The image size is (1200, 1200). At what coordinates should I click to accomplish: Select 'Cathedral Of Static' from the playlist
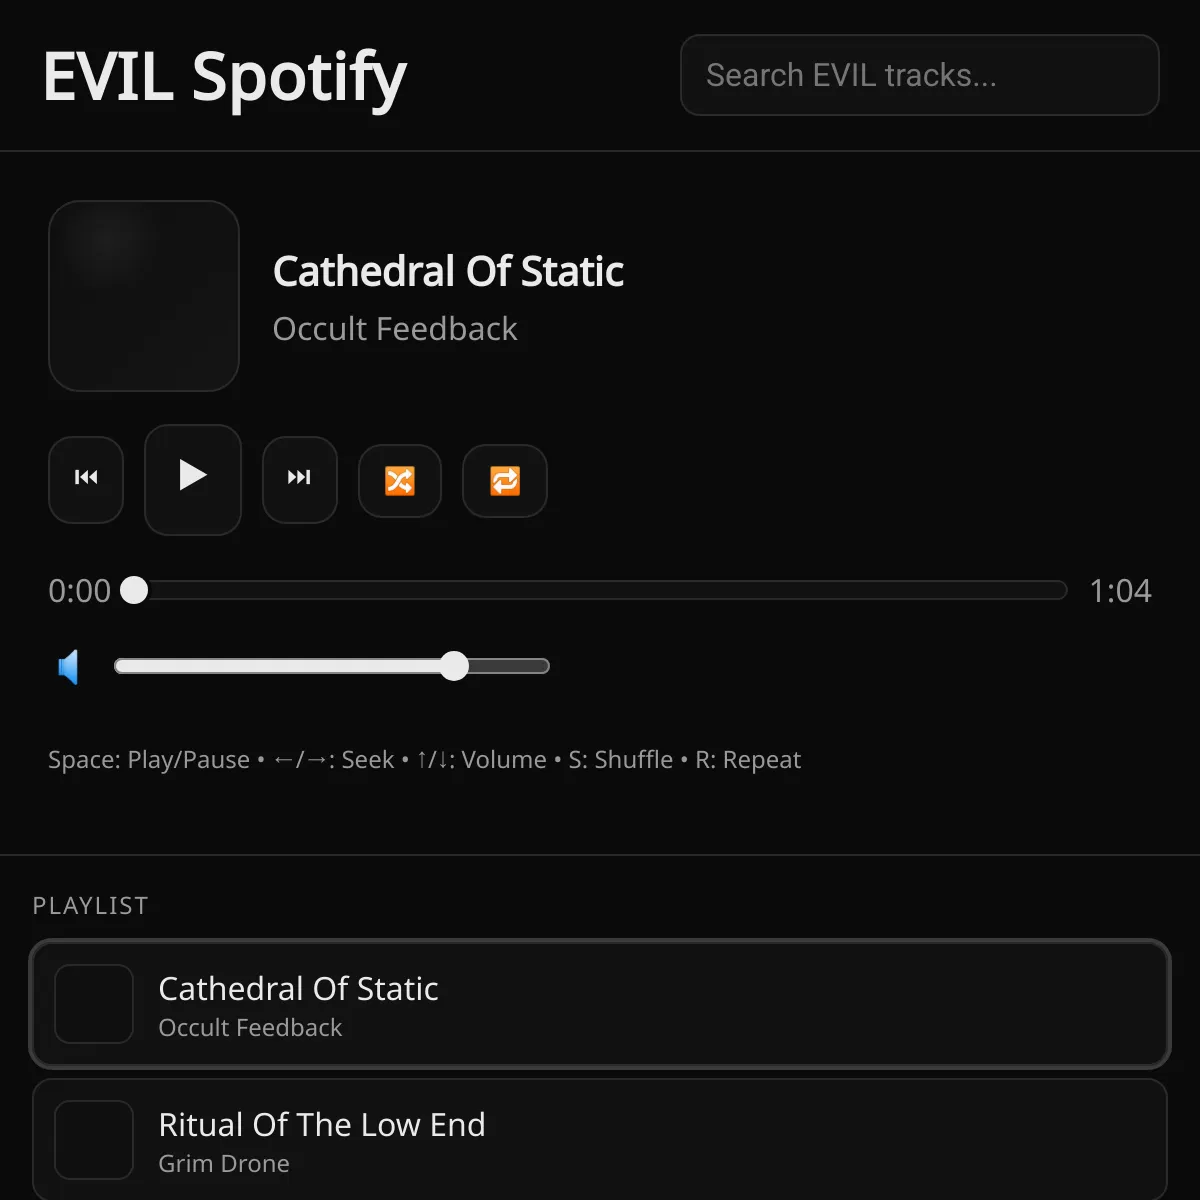600,1004
